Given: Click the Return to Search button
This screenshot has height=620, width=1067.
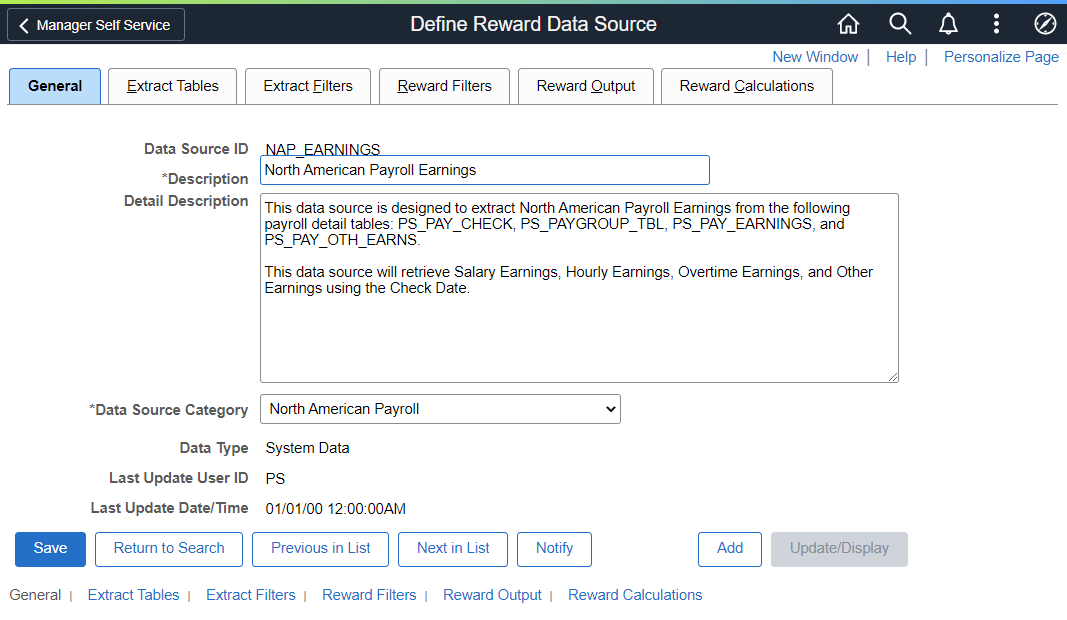Looking at the screenshot, I should point(169,548).
